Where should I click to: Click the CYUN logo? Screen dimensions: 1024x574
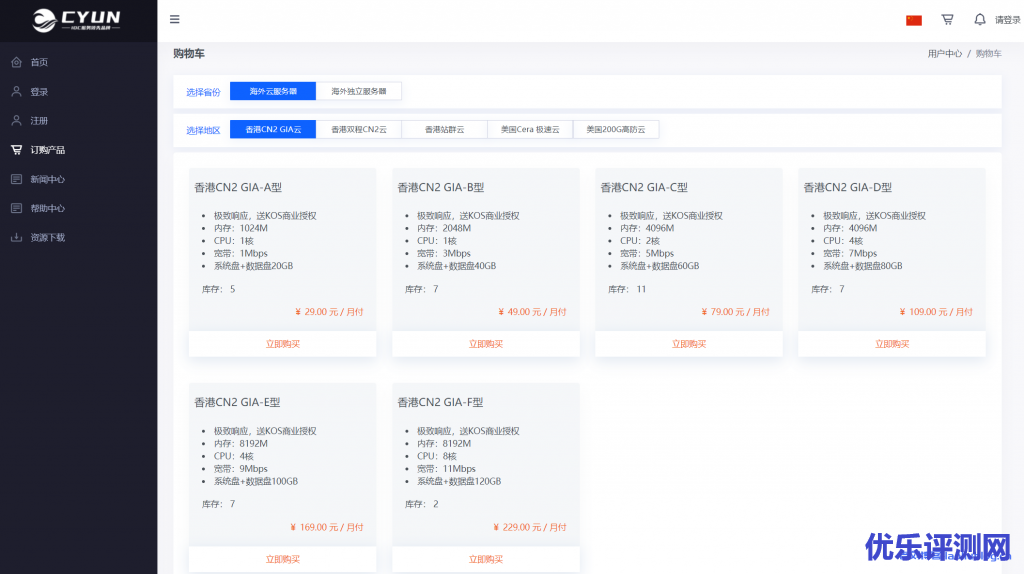[76, 20]
